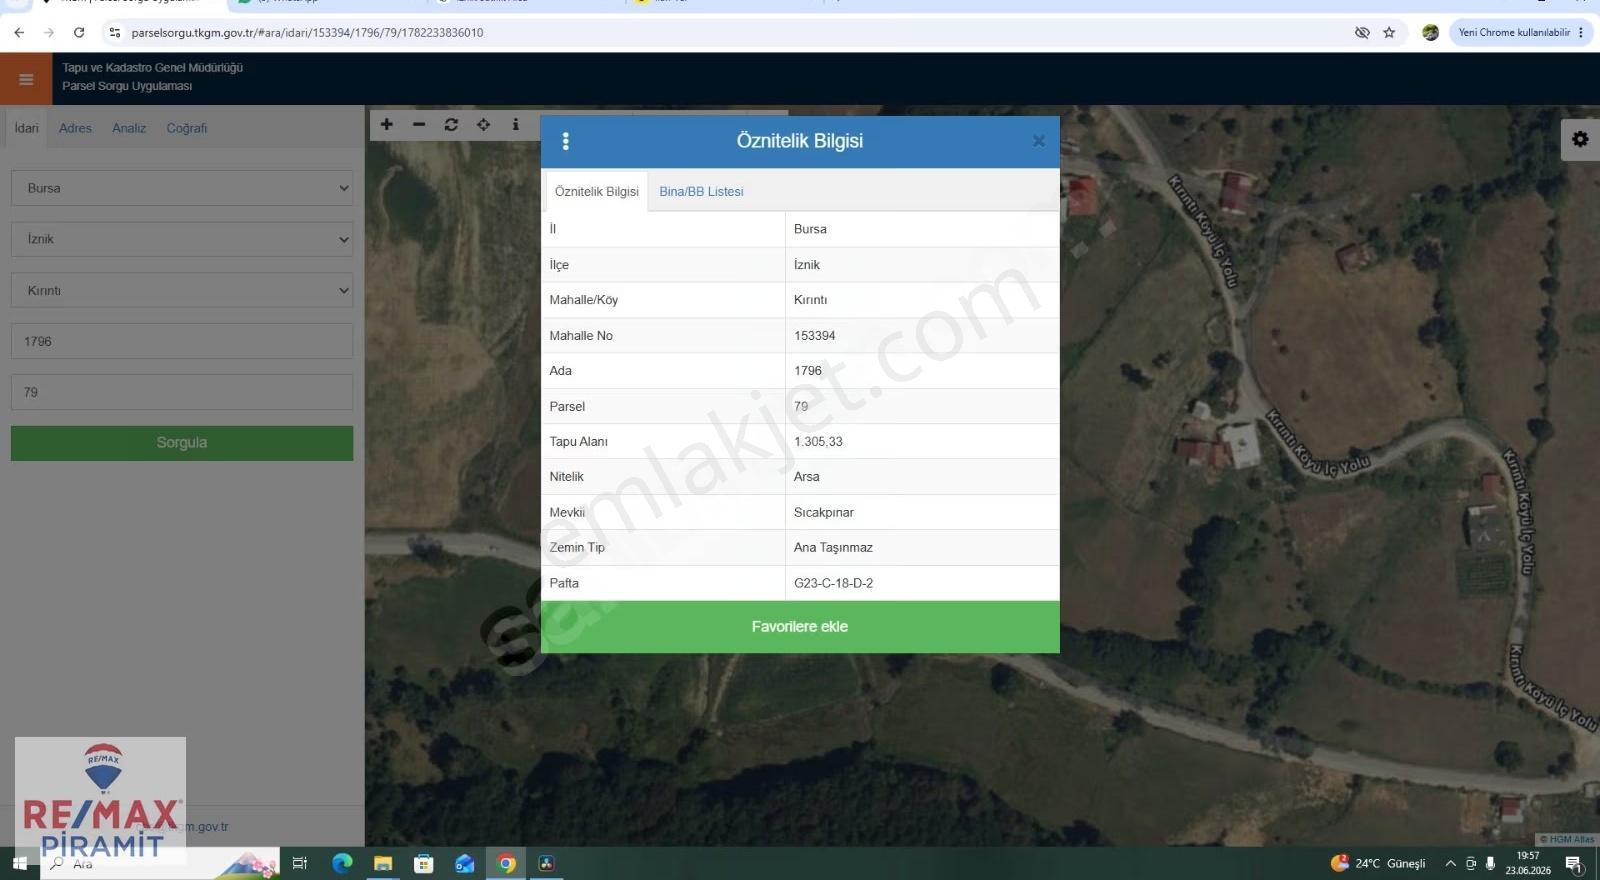Switch to the Analiz tab
Viewport: 1600px width, 880px height.
point(129,128)
